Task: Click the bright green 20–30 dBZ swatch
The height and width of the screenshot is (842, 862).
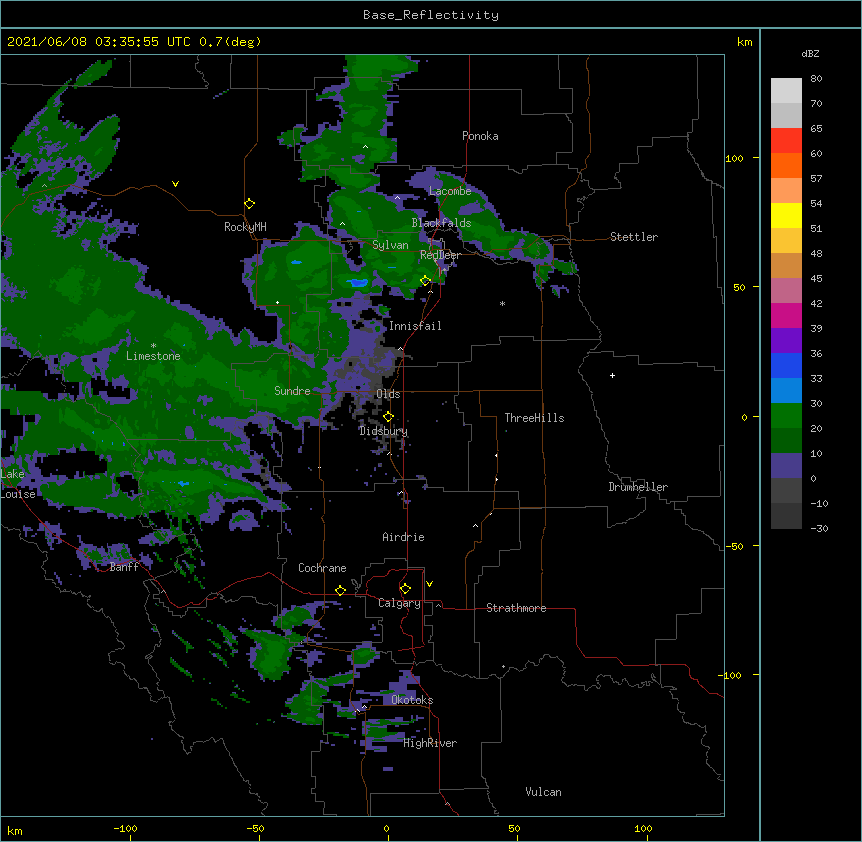Action: pyautogui.click(x=786, y=416)
